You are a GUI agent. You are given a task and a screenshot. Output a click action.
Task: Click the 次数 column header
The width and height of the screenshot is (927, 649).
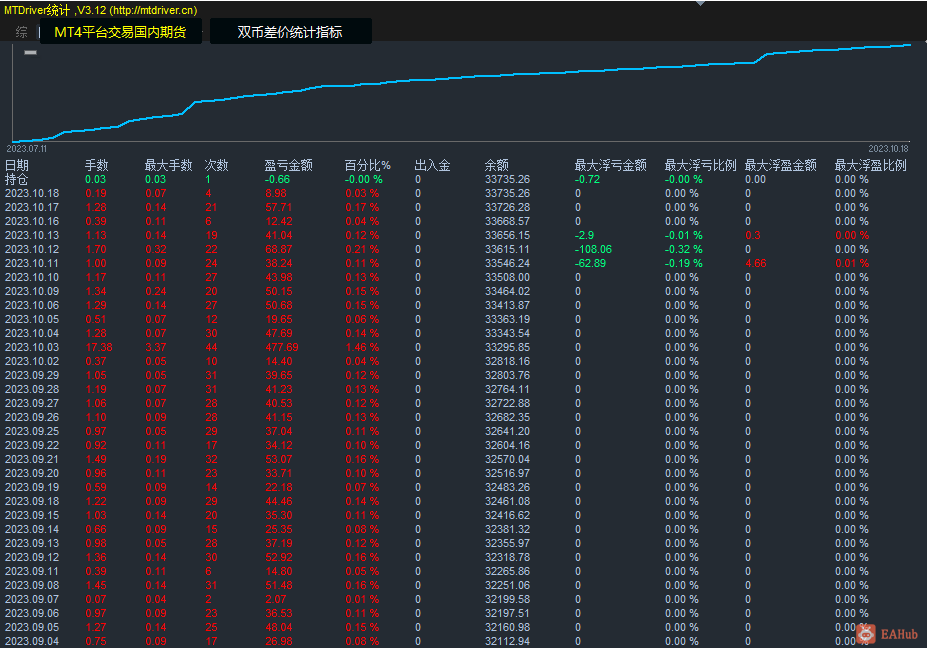[216, 166]
